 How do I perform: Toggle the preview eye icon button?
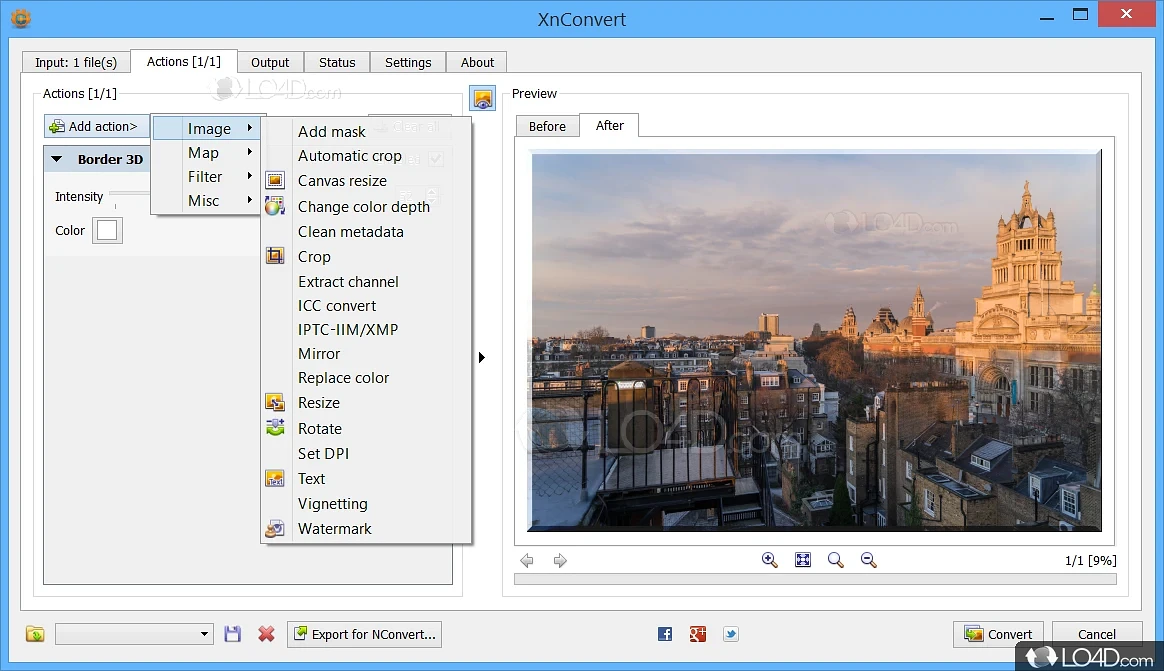(x=483, y=98)
